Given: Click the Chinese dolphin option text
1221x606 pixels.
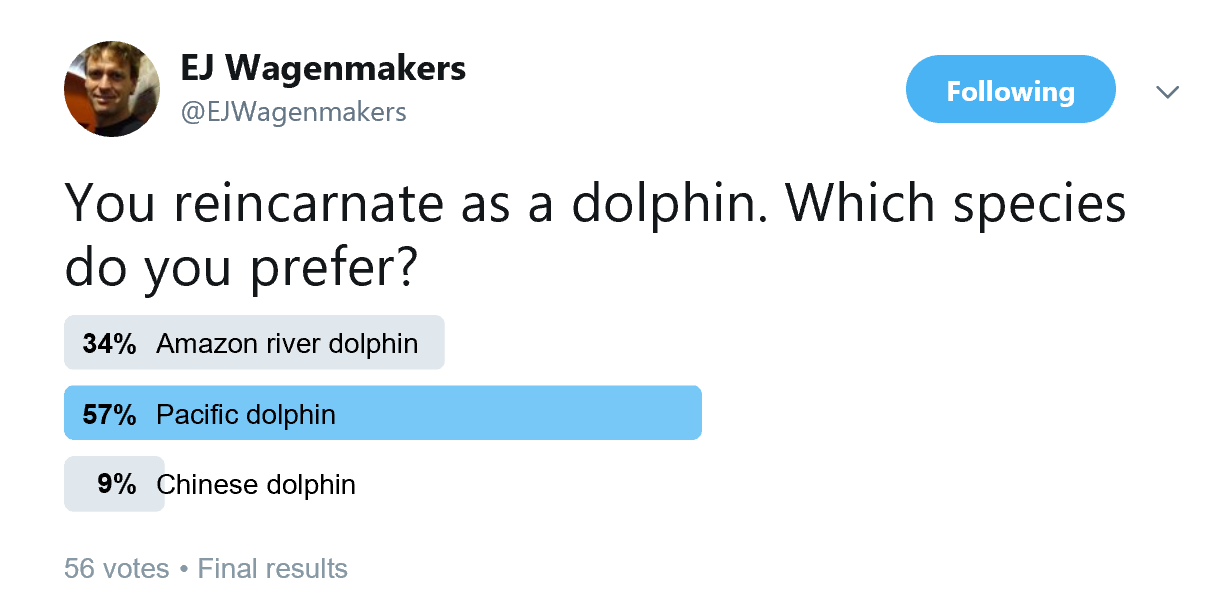Looking at the screenshot, I should point(256,485).
